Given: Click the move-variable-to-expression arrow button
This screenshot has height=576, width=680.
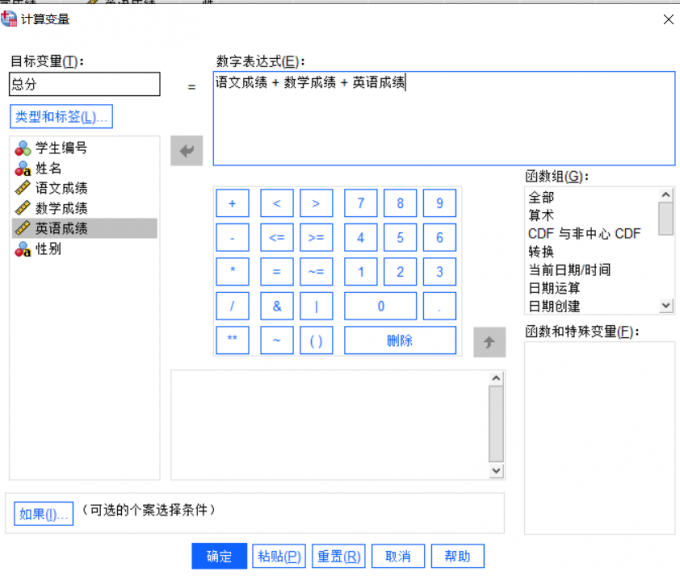Looking at the screenshot, I should [186, 151].
